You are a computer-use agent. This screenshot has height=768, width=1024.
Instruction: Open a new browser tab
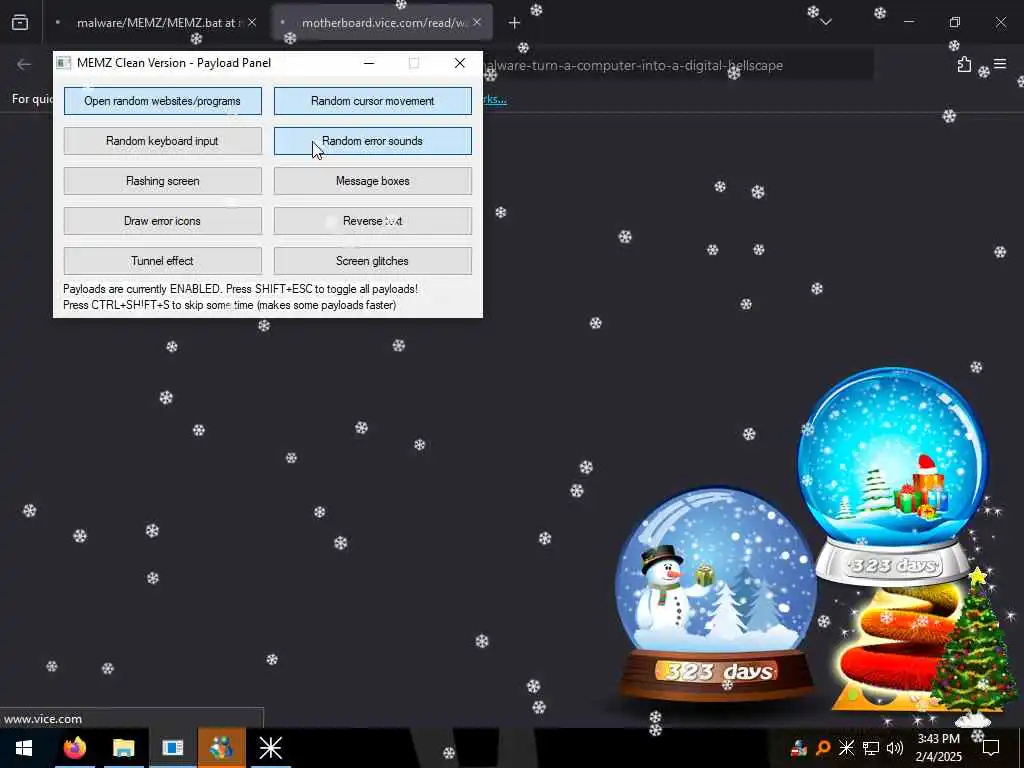tap(514, 23)
